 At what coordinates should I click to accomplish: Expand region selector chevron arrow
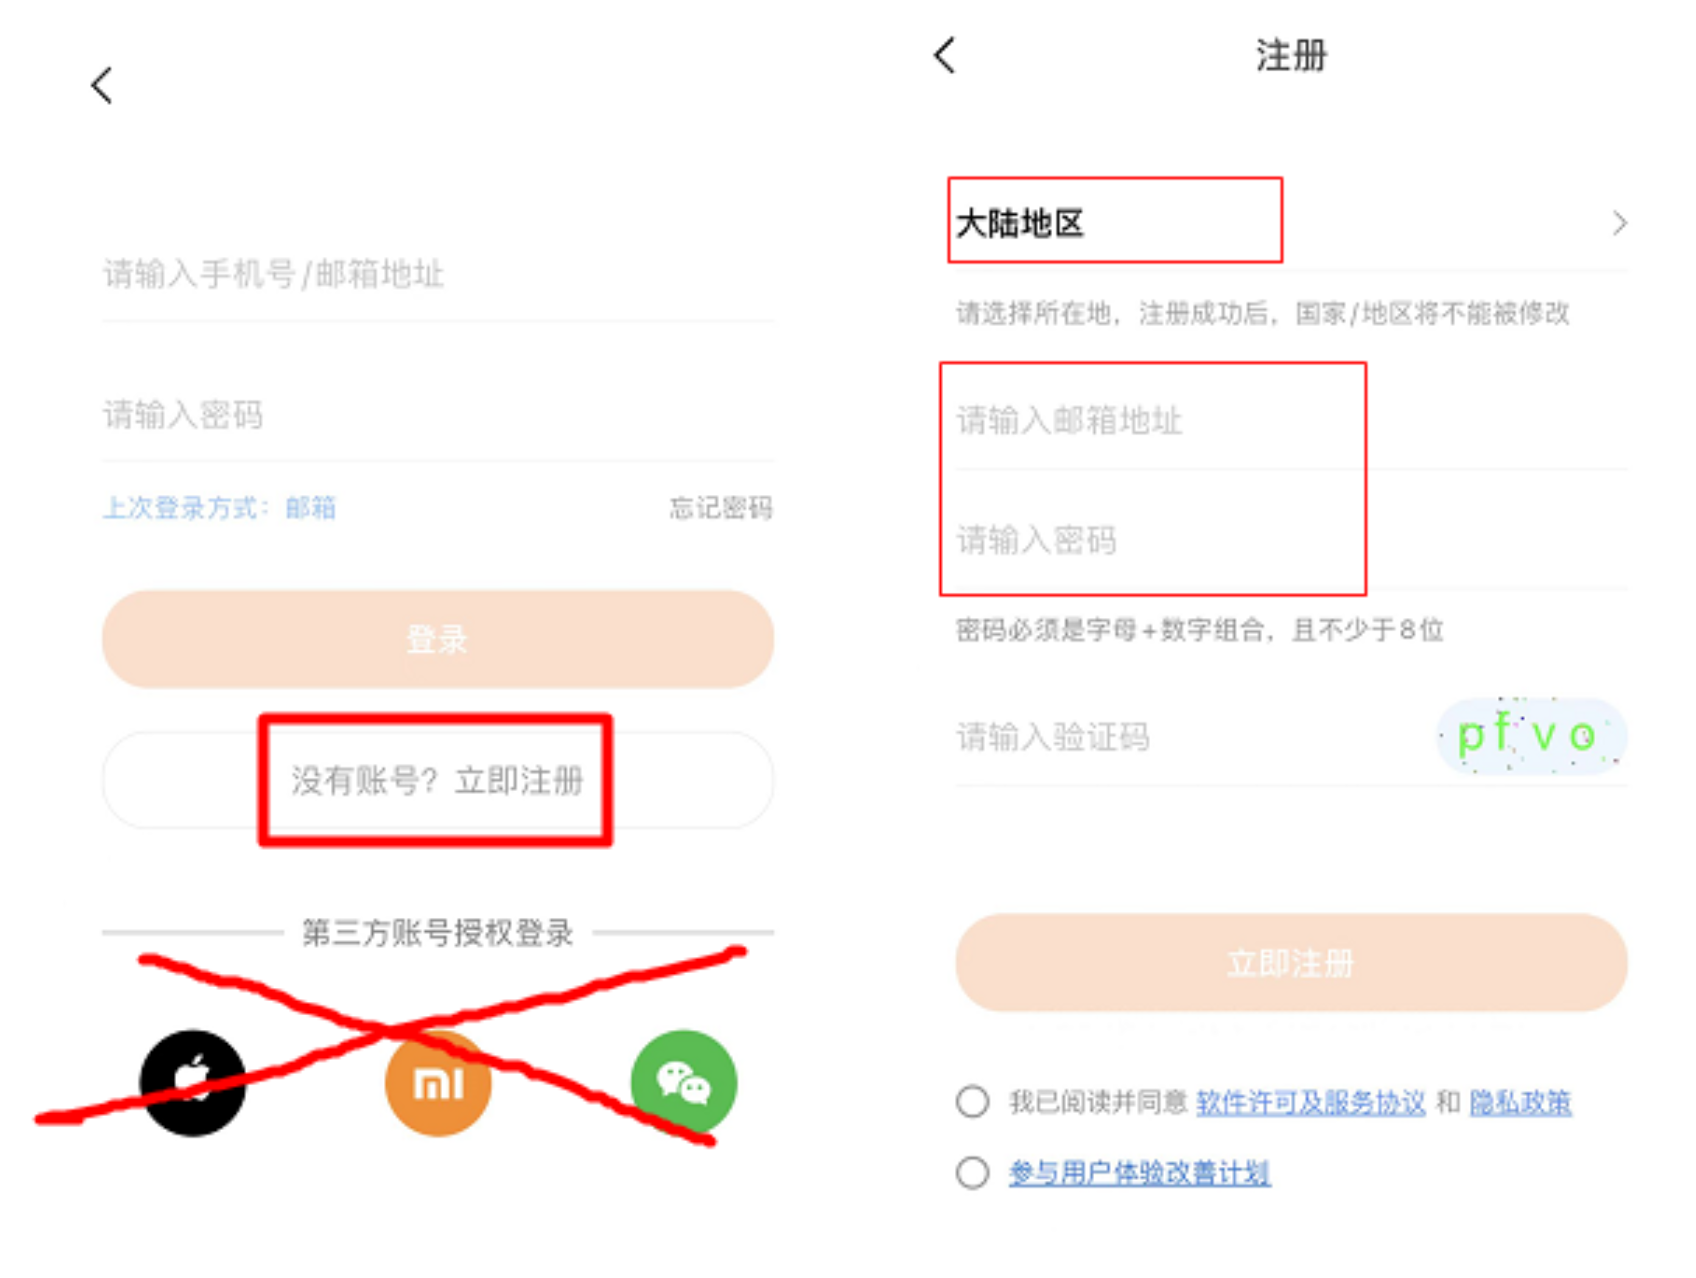coord(1619,223)
